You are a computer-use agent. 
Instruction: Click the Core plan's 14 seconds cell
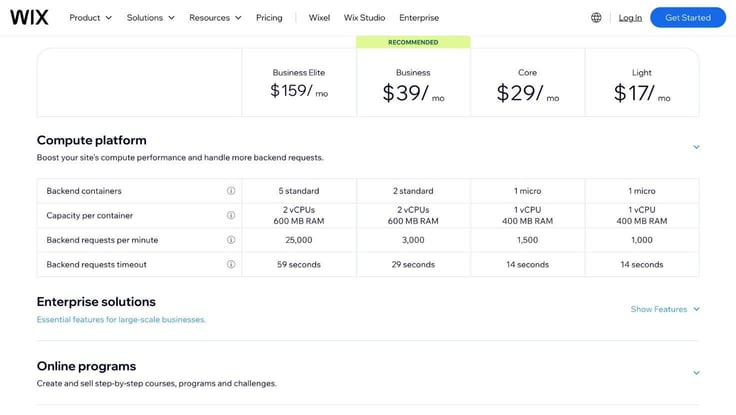pyautogui.click(x=528, y=264)
